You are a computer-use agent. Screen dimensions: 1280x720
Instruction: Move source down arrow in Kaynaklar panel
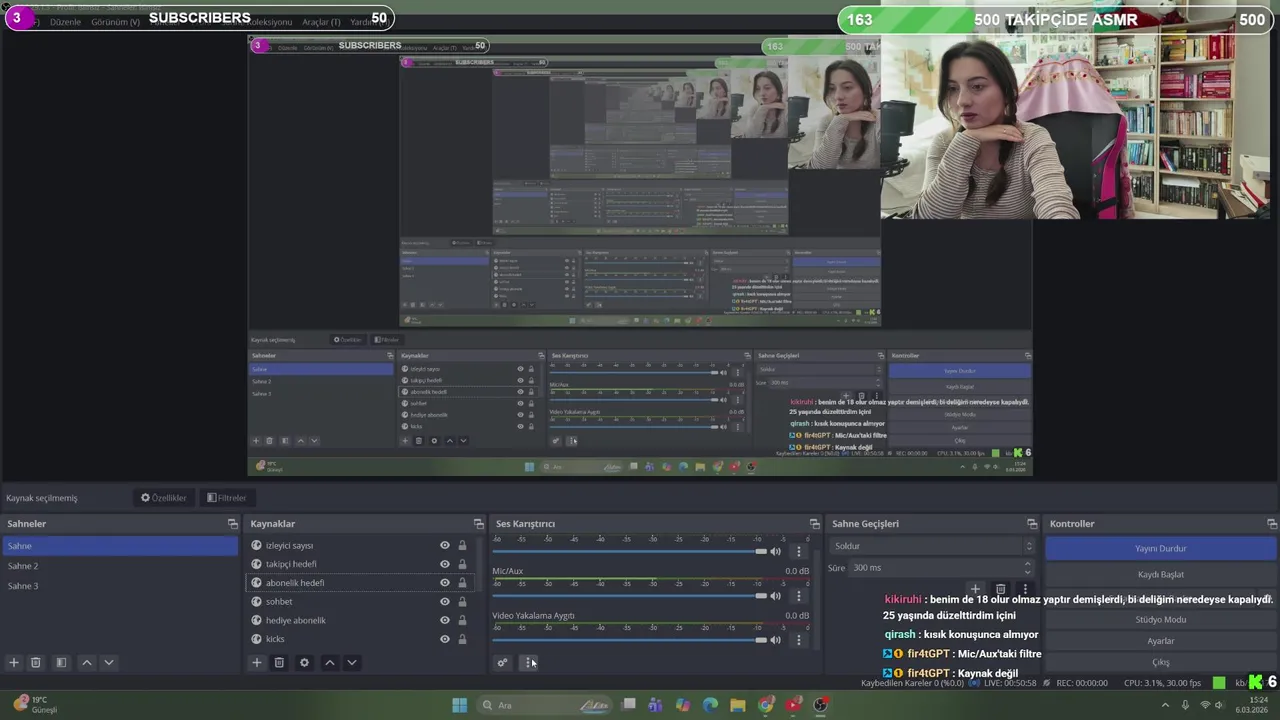pos(351,662)
